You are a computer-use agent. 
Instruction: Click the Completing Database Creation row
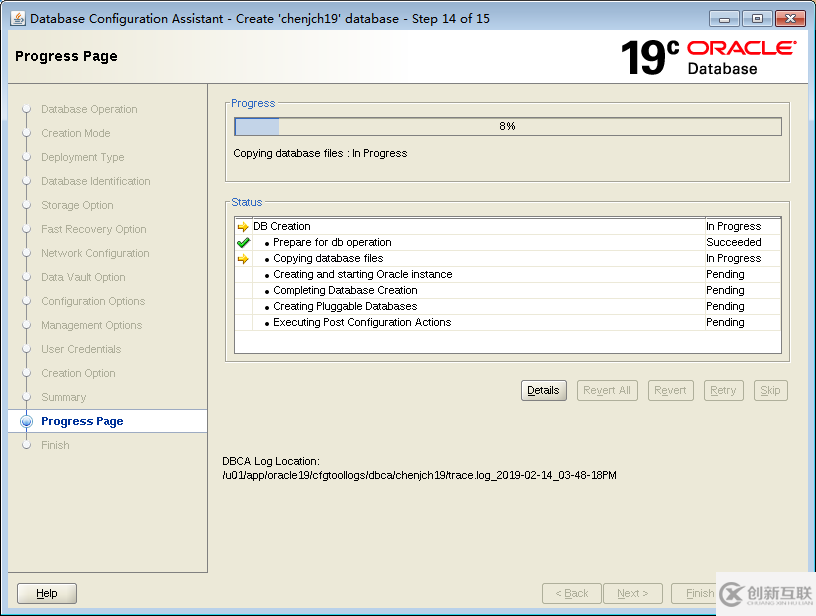[508, 290]
